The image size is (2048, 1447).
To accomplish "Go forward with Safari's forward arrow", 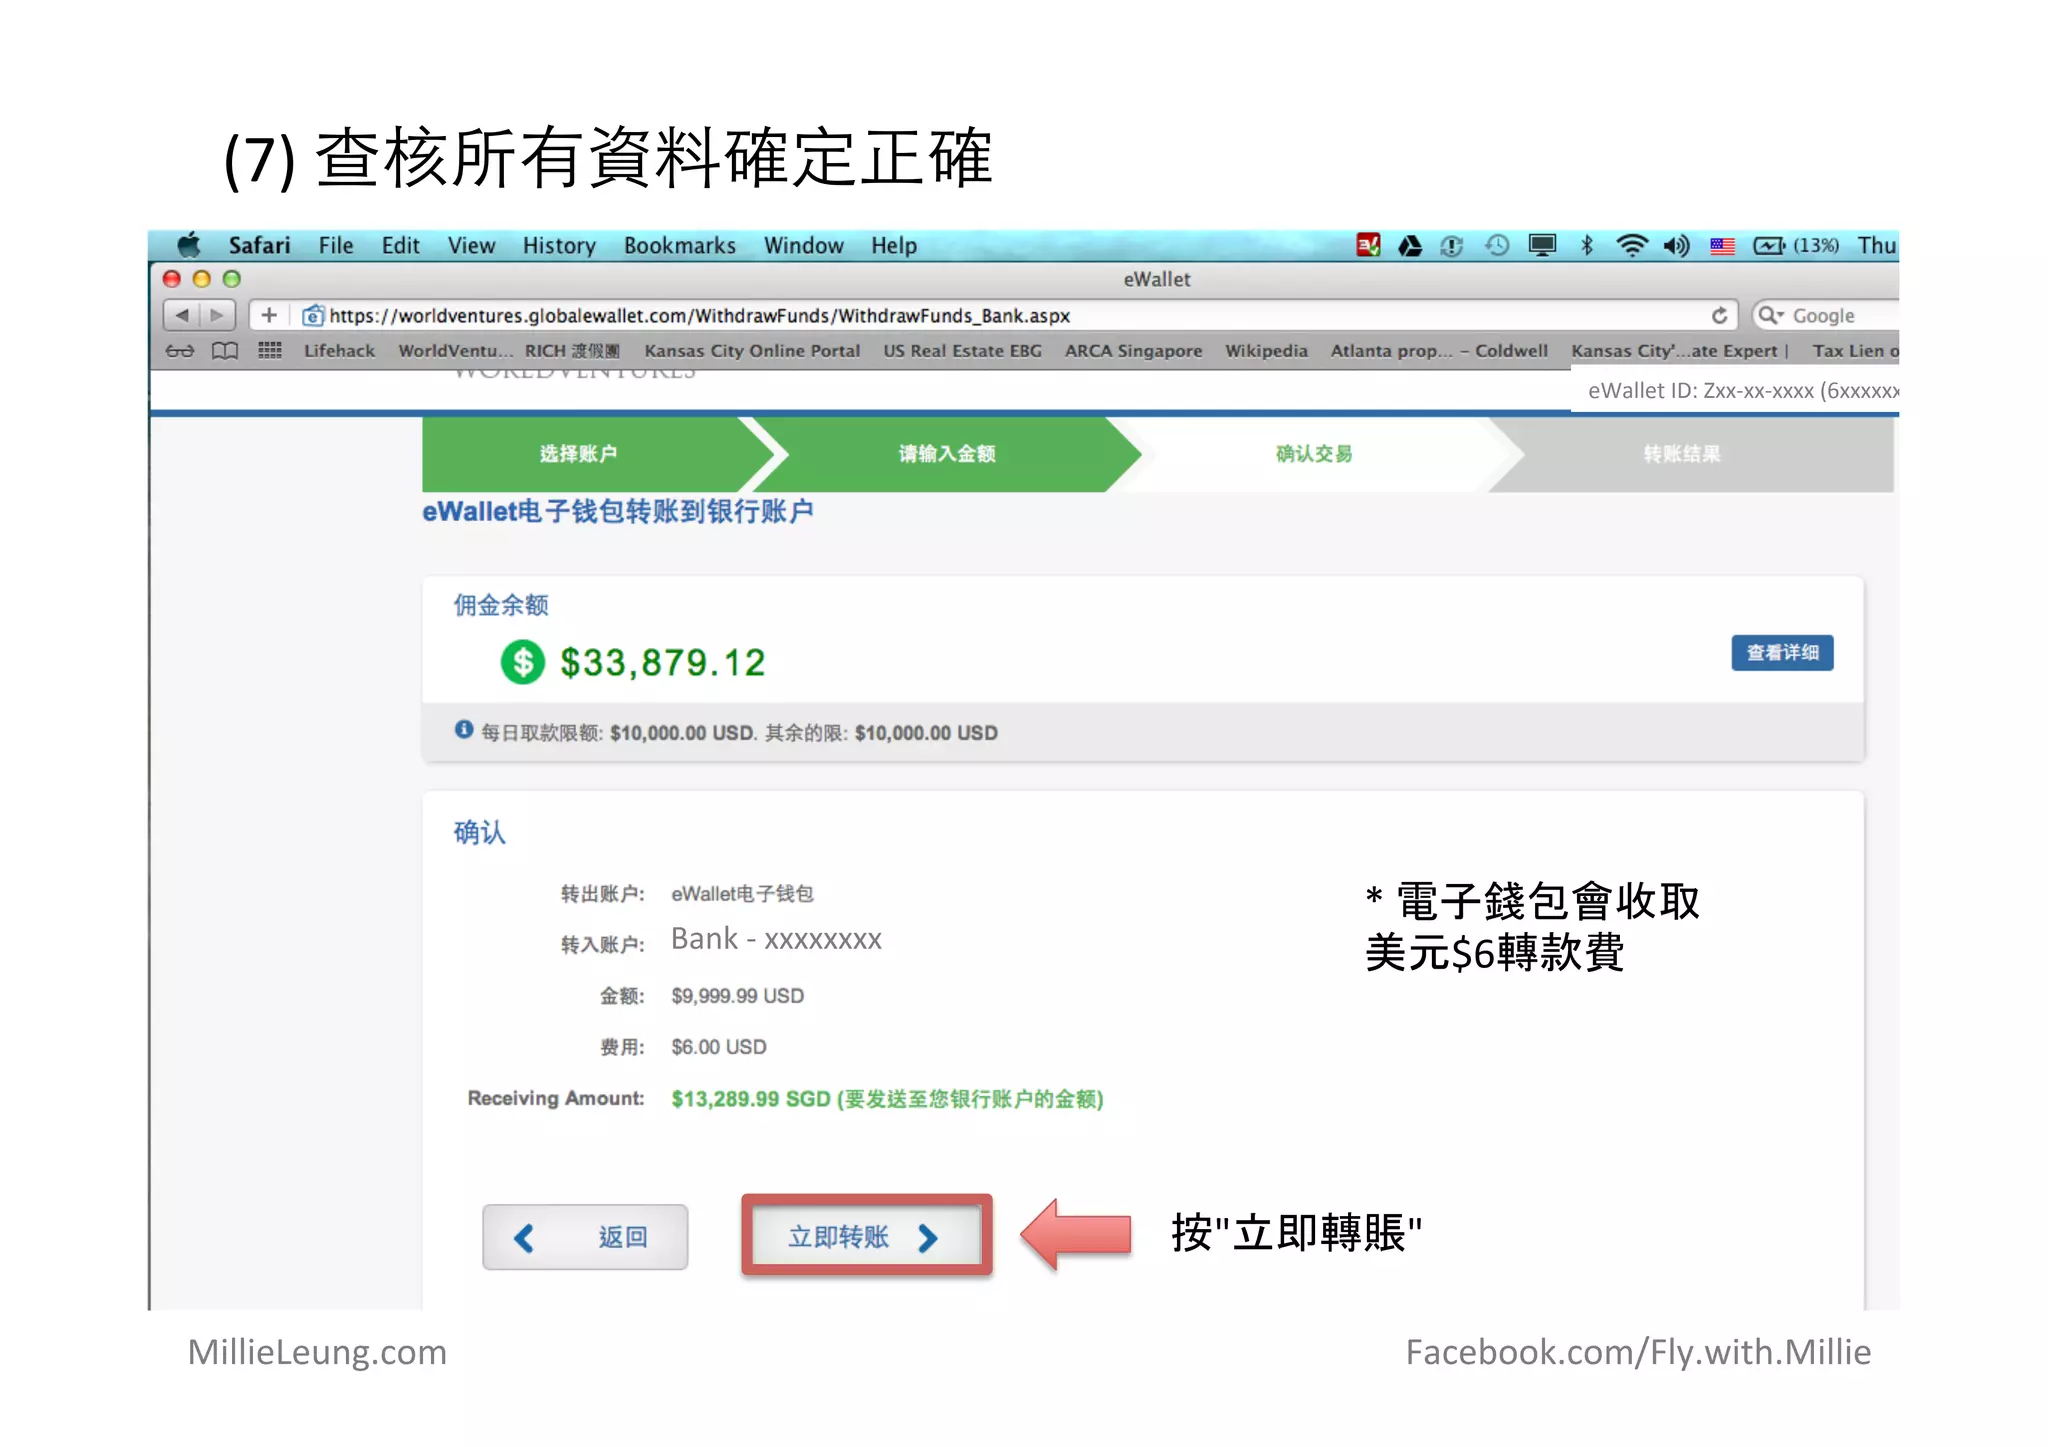I will click(x=217, y=315).
